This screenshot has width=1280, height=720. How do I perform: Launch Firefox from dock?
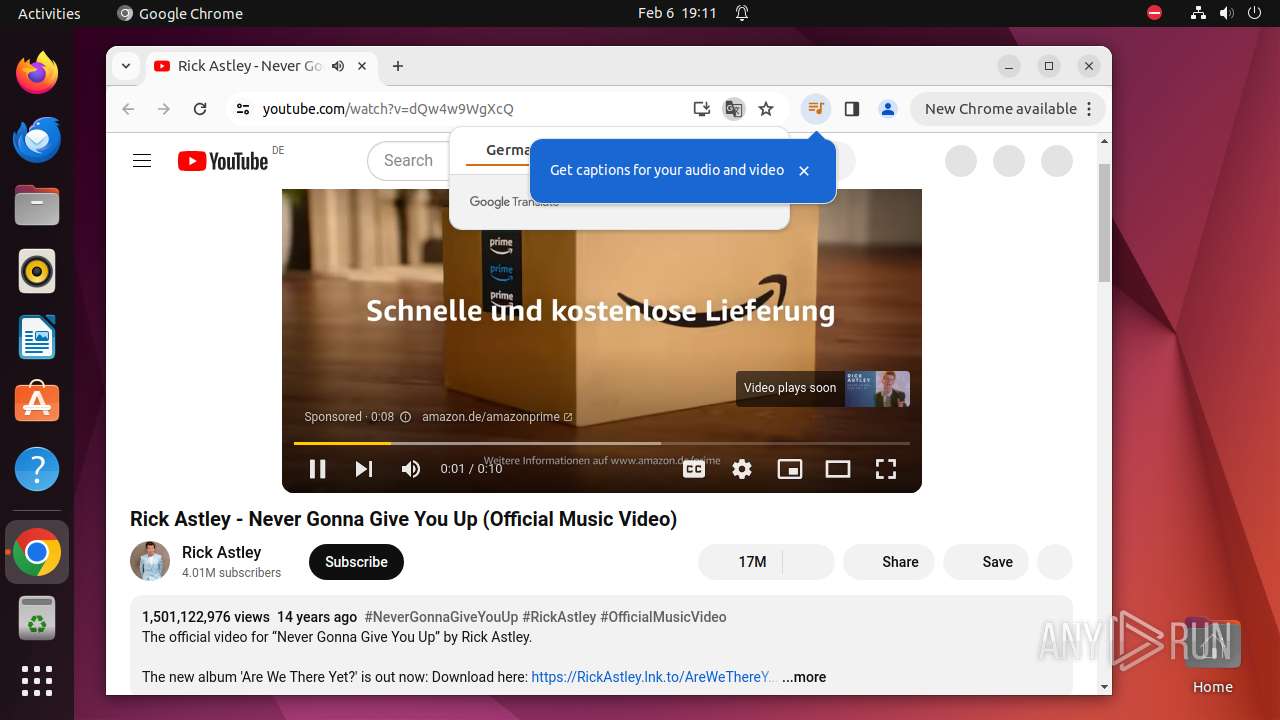(x=37, y=73)
